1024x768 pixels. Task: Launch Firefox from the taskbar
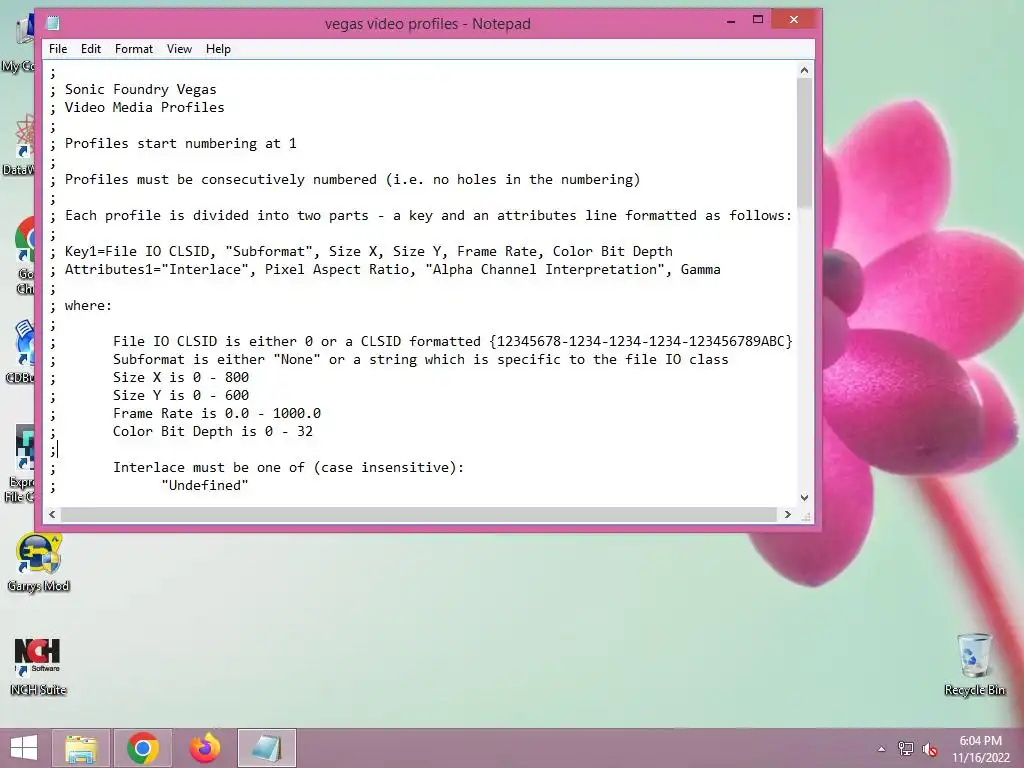point(204,748)
